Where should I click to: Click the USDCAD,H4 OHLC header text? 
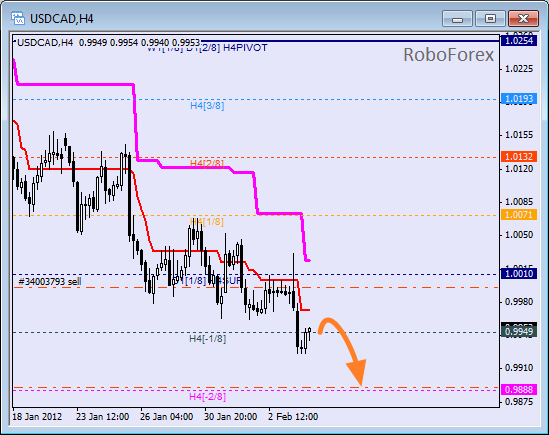tap(109, 43)
